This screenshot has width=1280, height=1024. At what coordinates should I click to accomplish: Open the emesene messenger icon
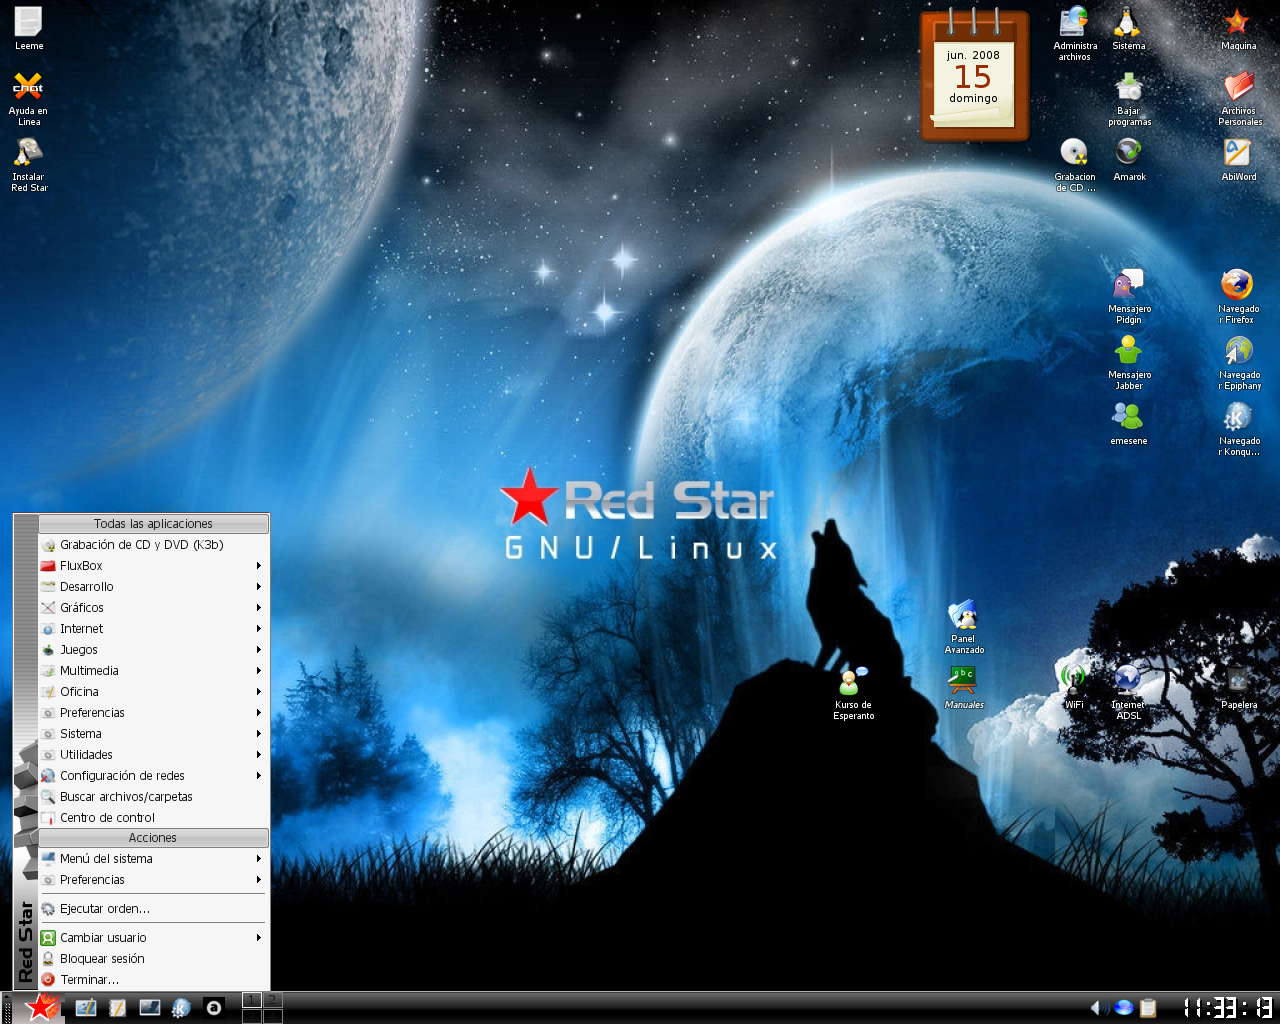(1128, 423)
